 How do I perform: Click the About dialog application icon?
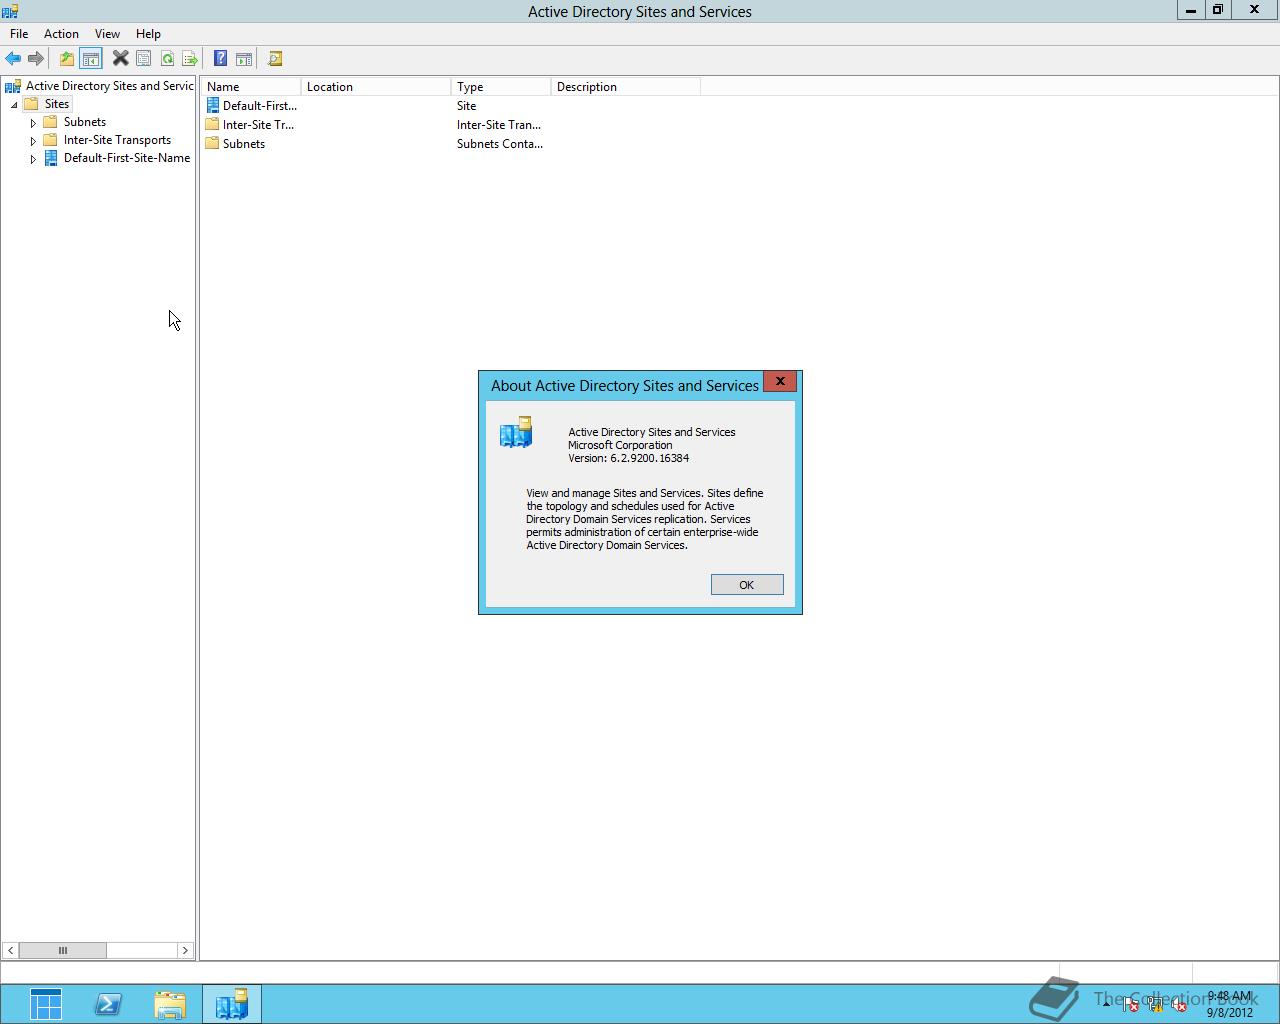pyautogui.click(x=516, y=432)
